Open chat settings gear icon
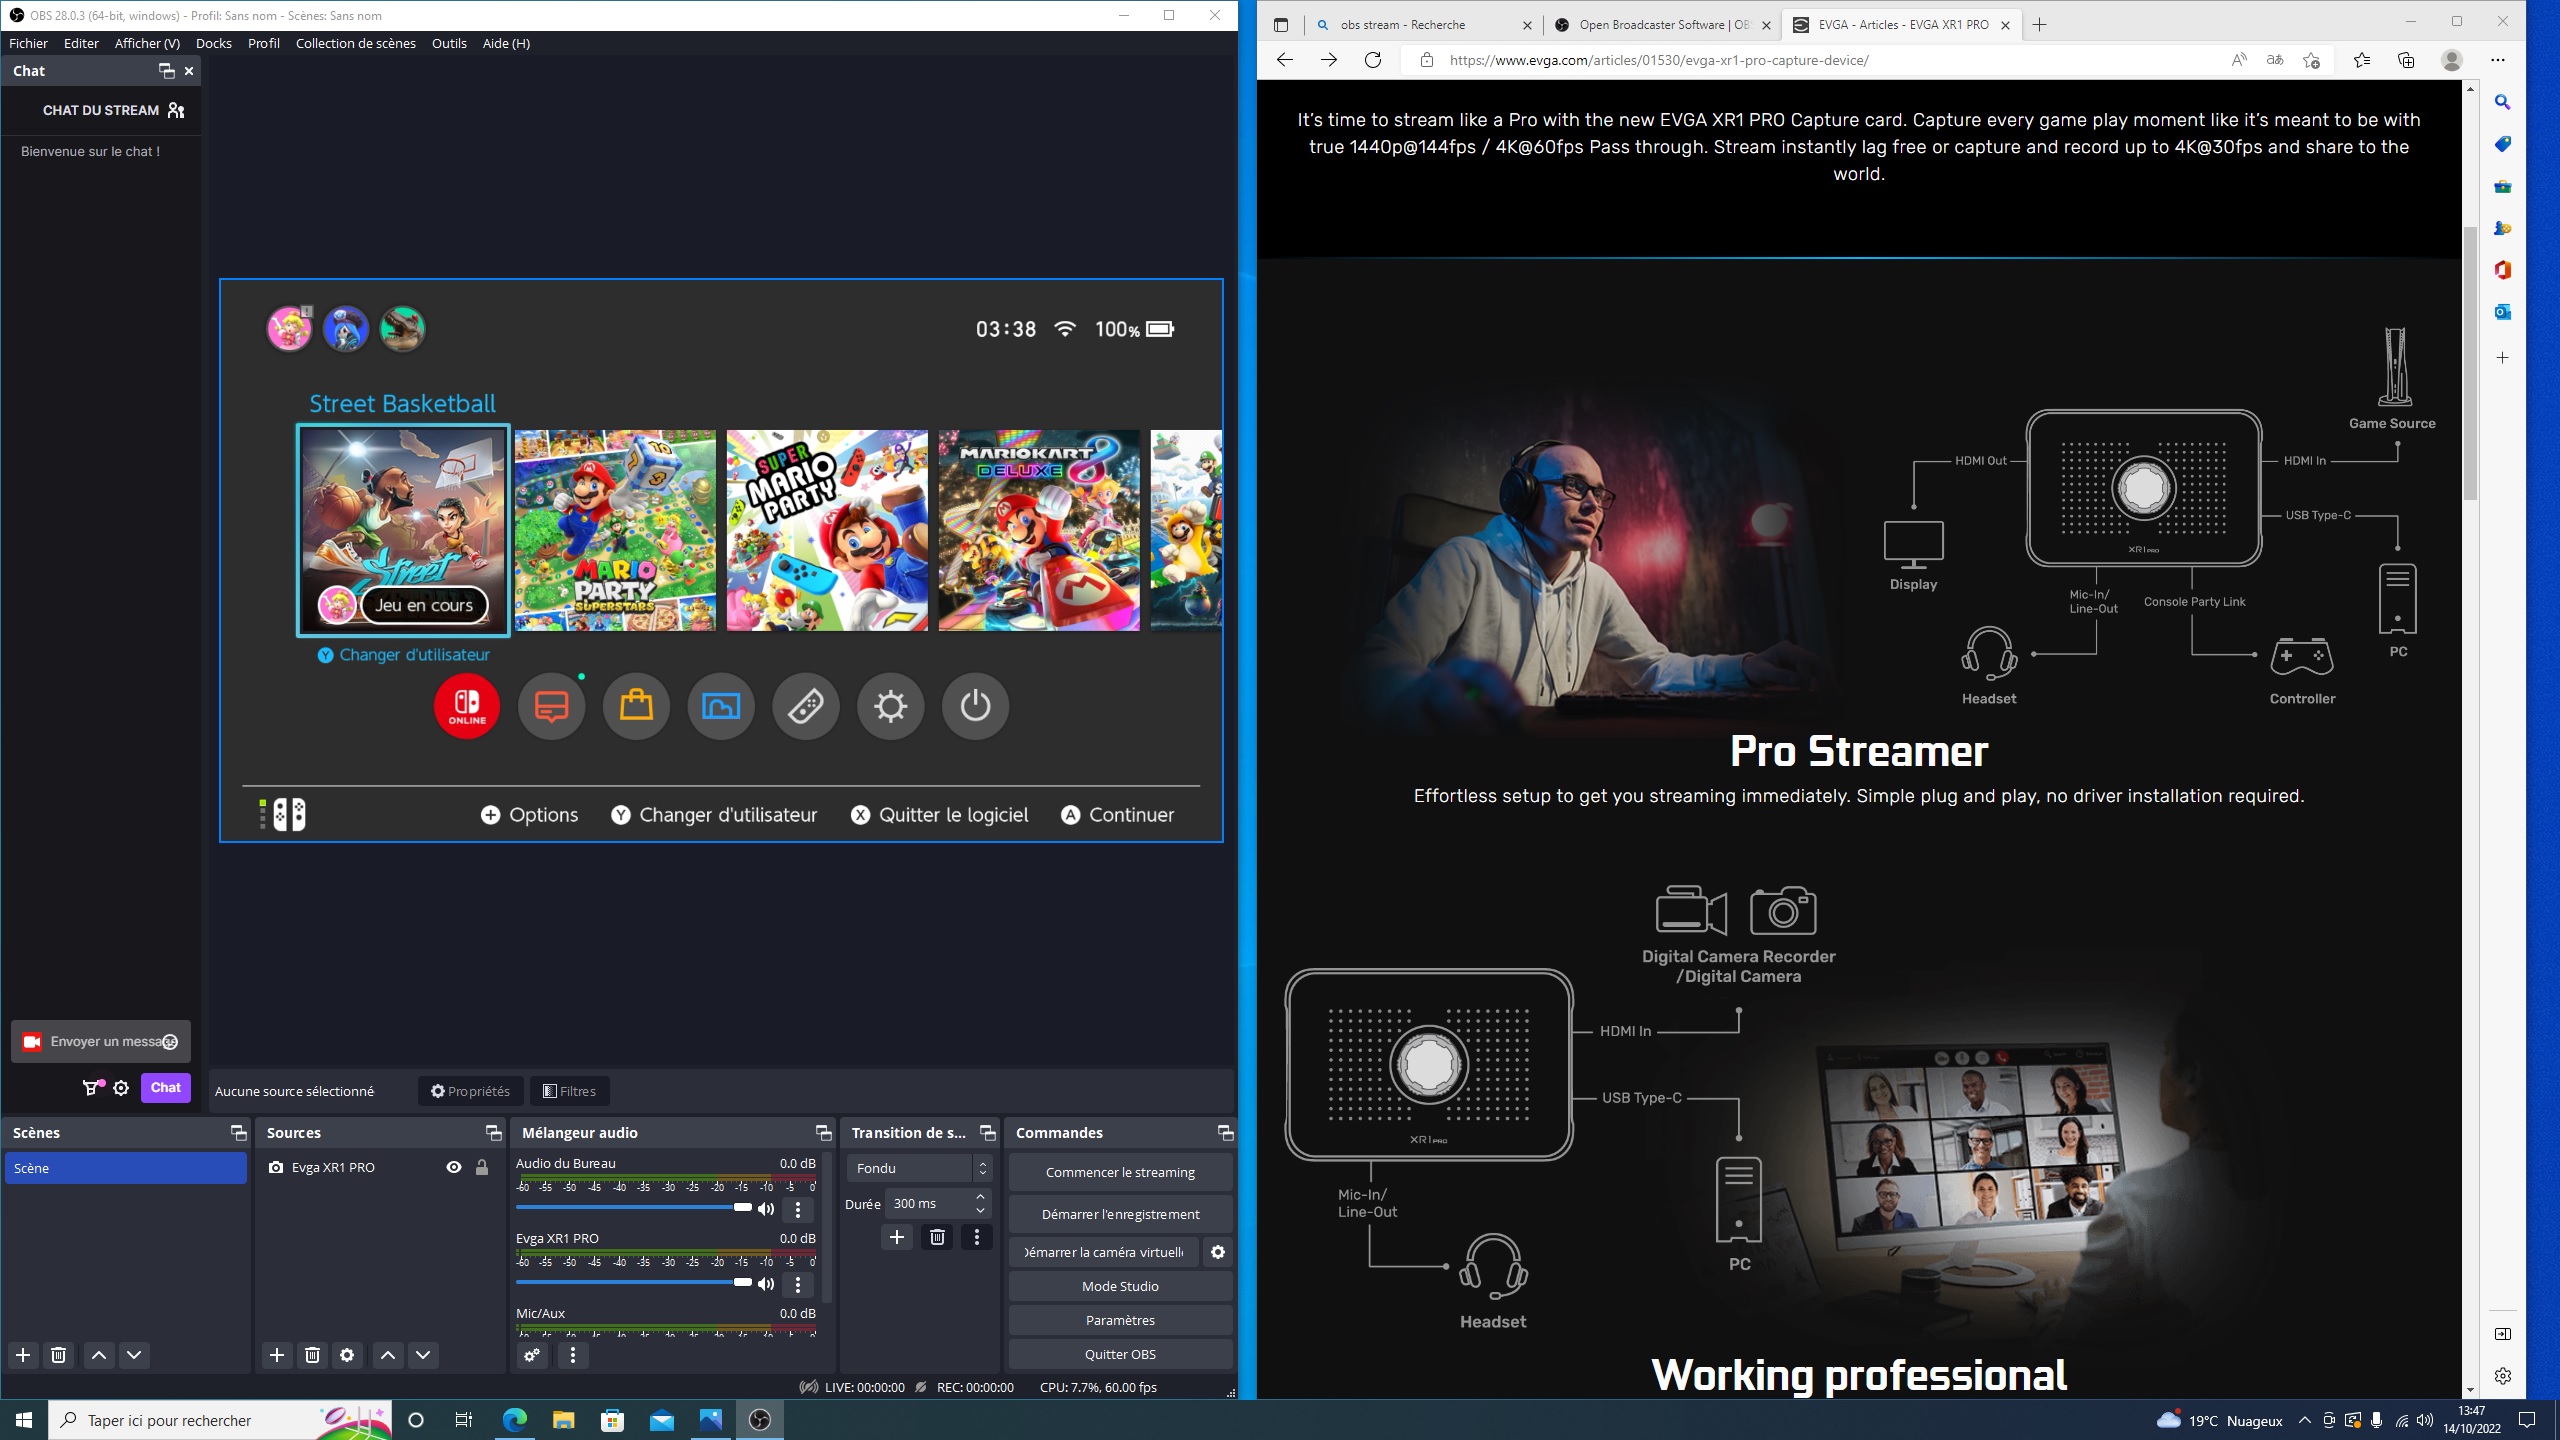Image resolution: width=2560 pixels, height=1440 pixels. point(121,1088)
